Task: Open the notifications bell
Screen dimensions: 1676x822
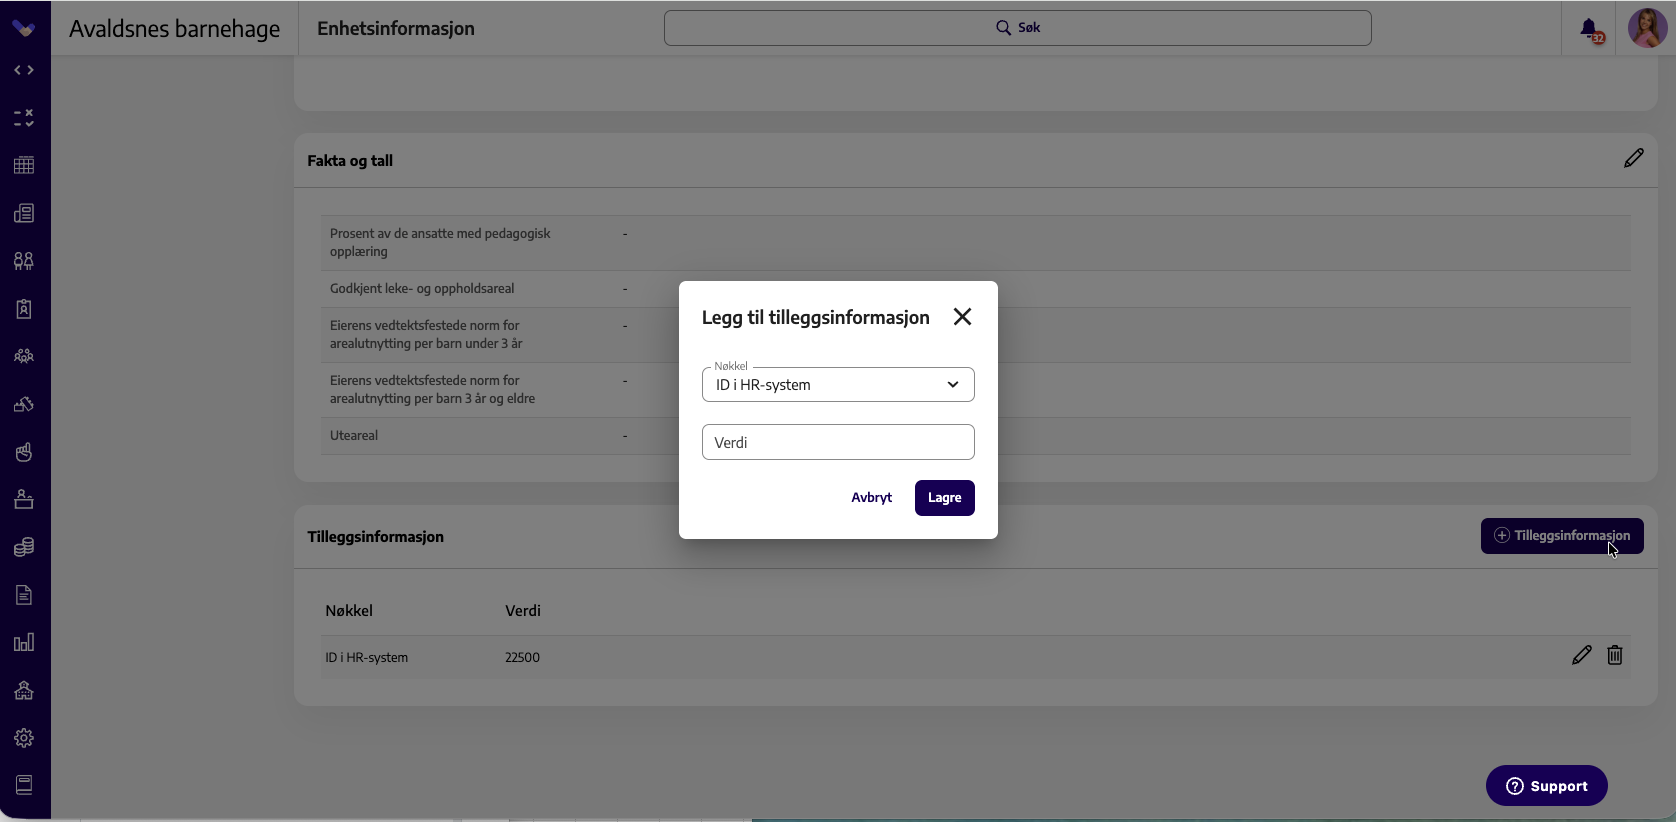Action: (1590, 30)
